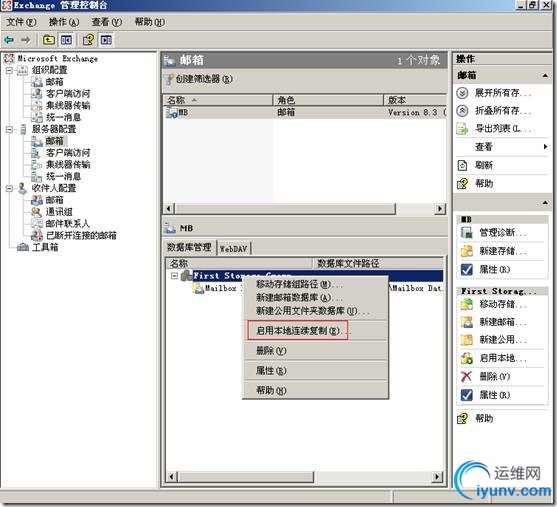Switch to the 数据库管理 tab
The height and width of the screenshot is (507, 557).
[x=189, y=247]
